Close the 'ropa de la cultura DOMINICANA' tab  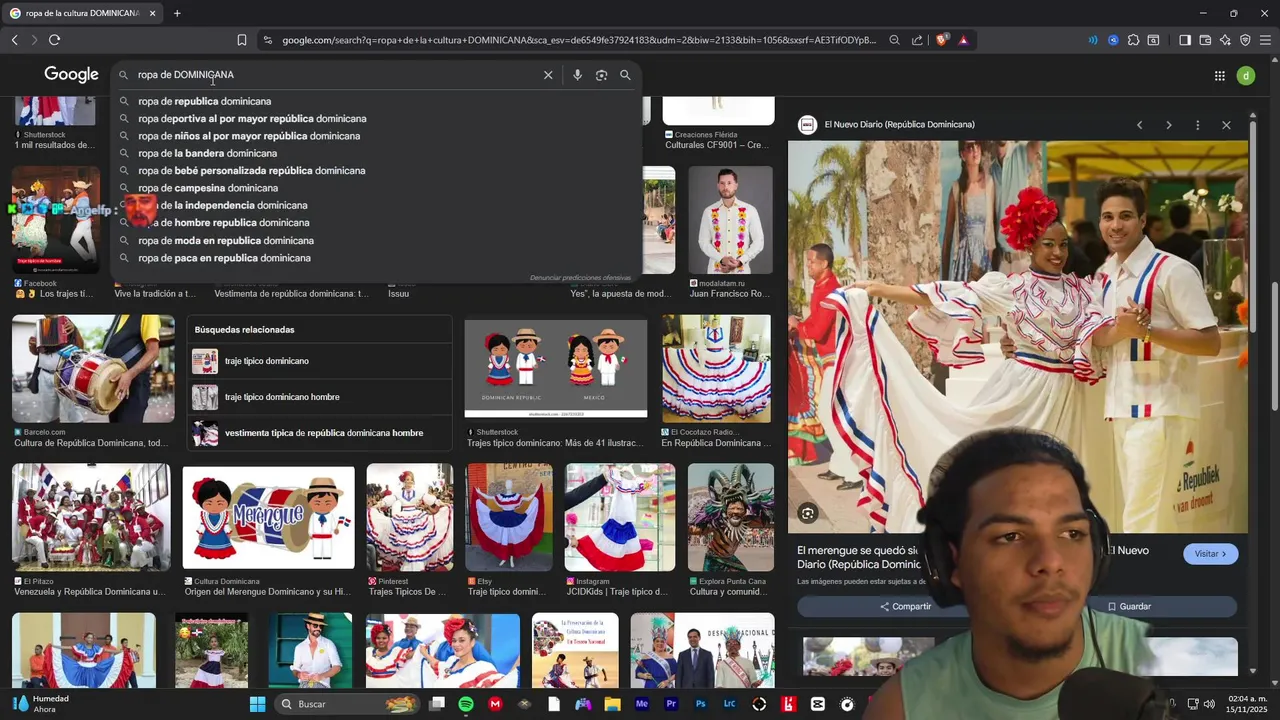tap(153, 13)
